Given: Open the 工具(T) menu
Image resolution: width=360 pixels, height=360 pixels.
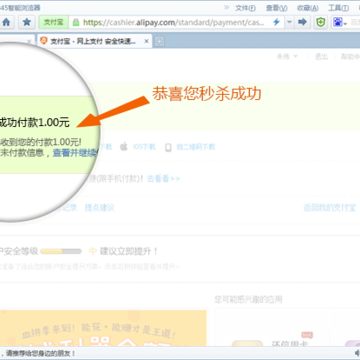Looking at the screenshot, I should point(338,8).
